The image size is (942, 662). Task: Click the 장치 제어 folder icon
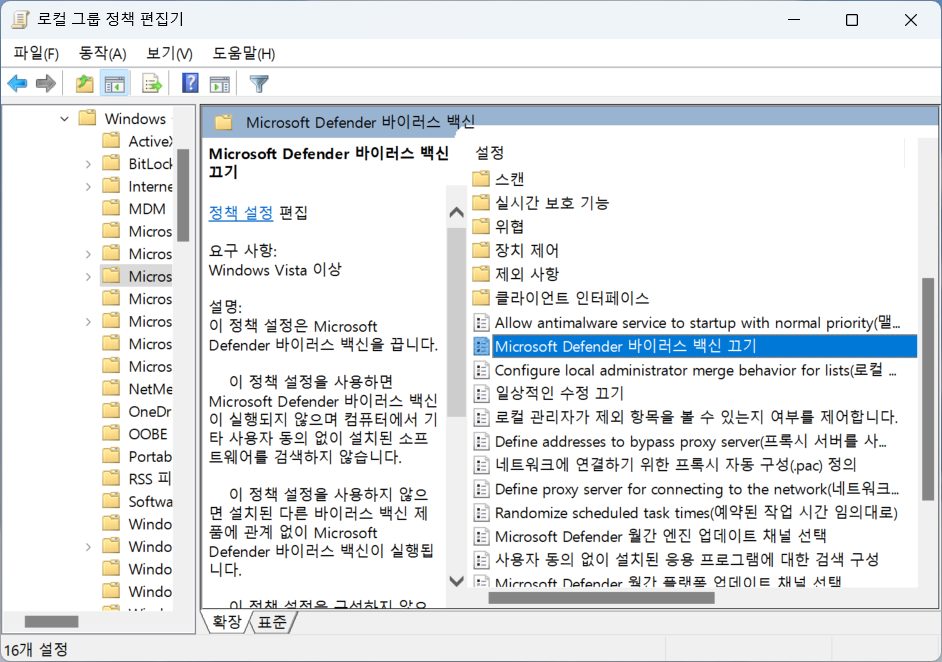coord(481,250)
